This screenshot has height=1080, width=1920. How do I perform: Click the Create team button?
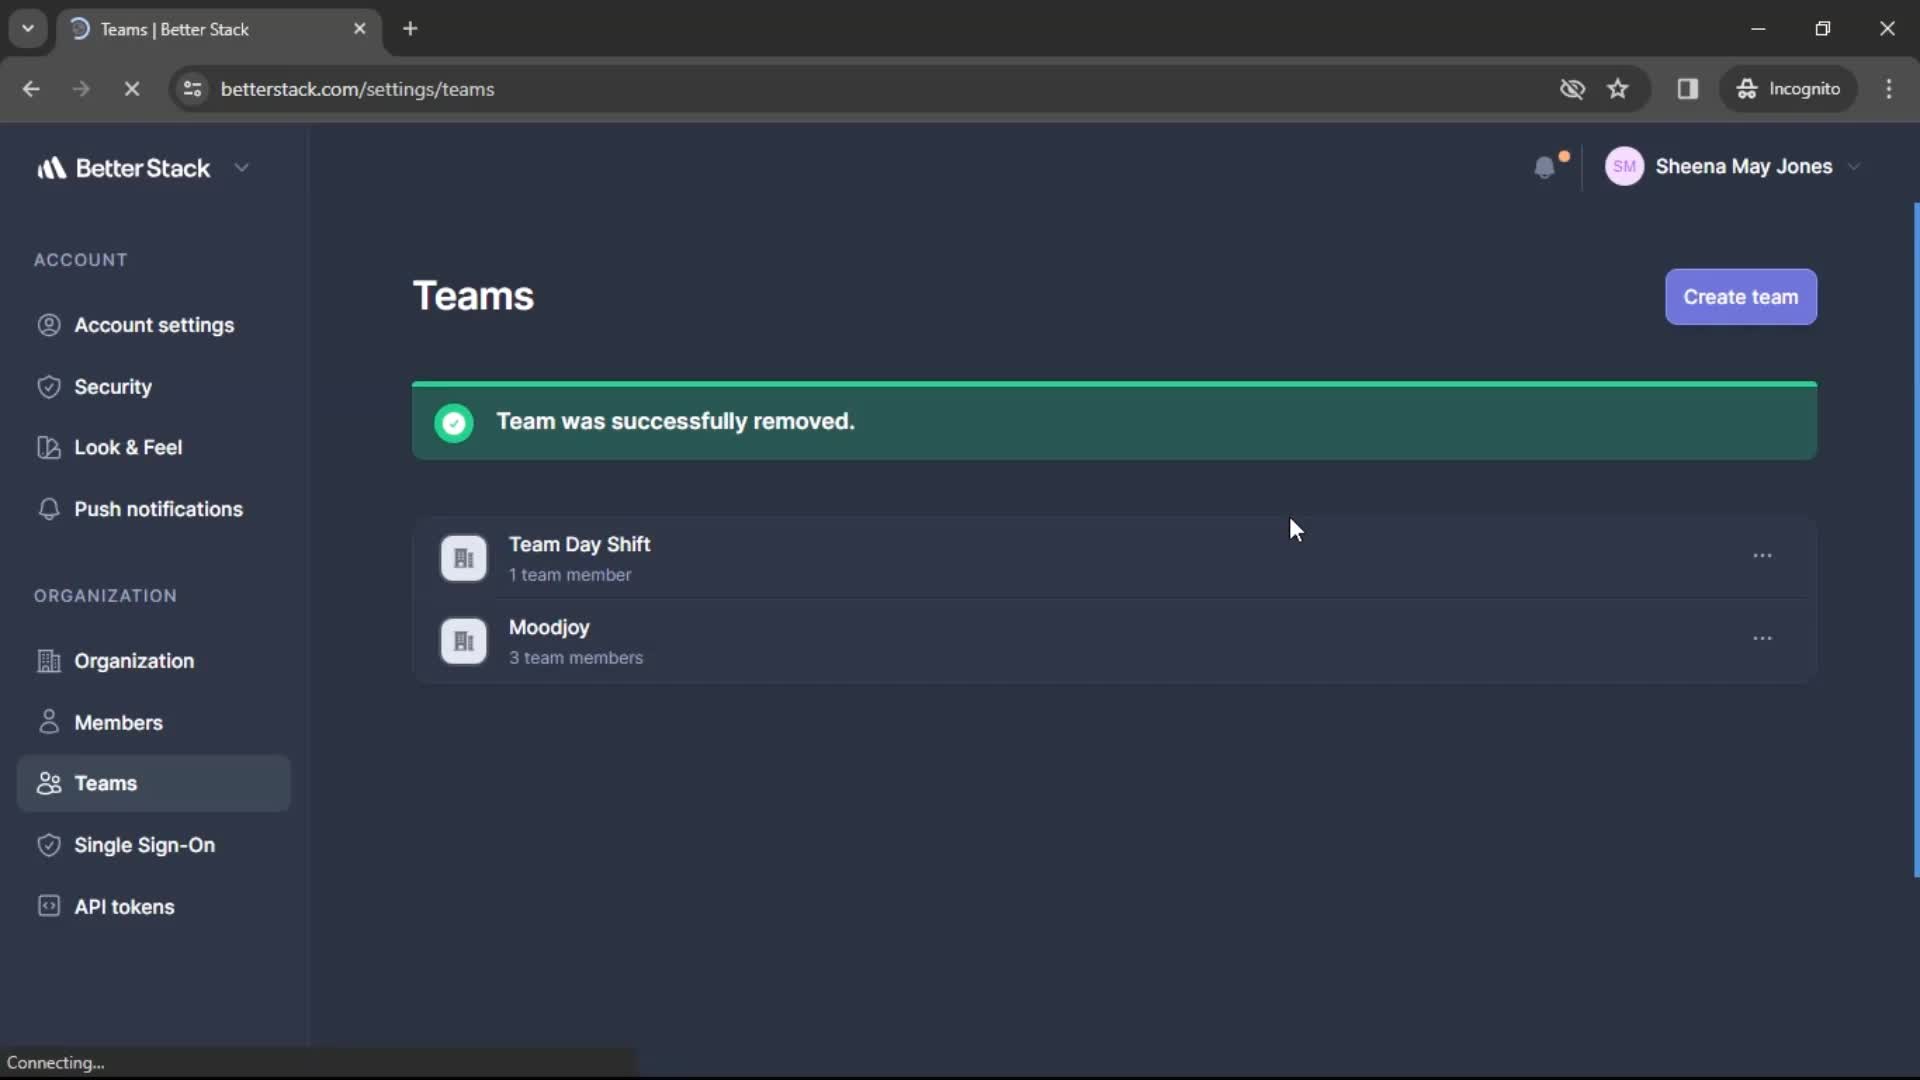(1741, 297)
